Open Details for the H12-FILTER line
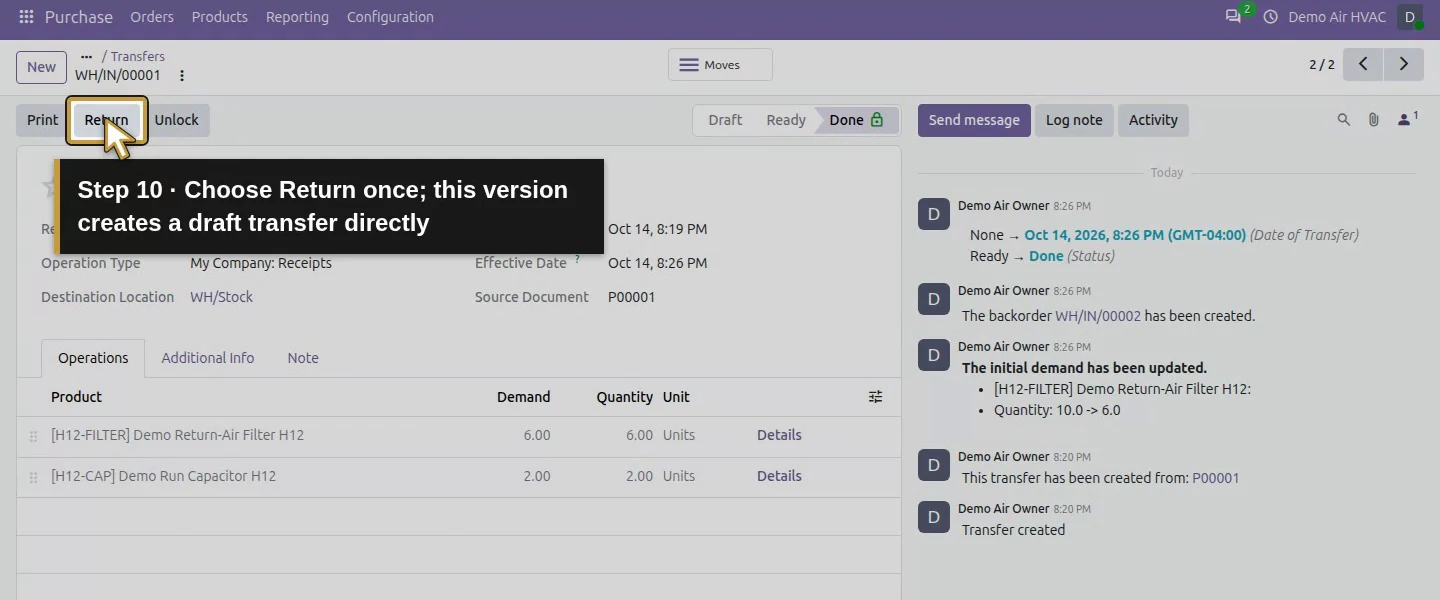Image resolution: width=1440 pixels, height=600 pixels. (779, 435)
